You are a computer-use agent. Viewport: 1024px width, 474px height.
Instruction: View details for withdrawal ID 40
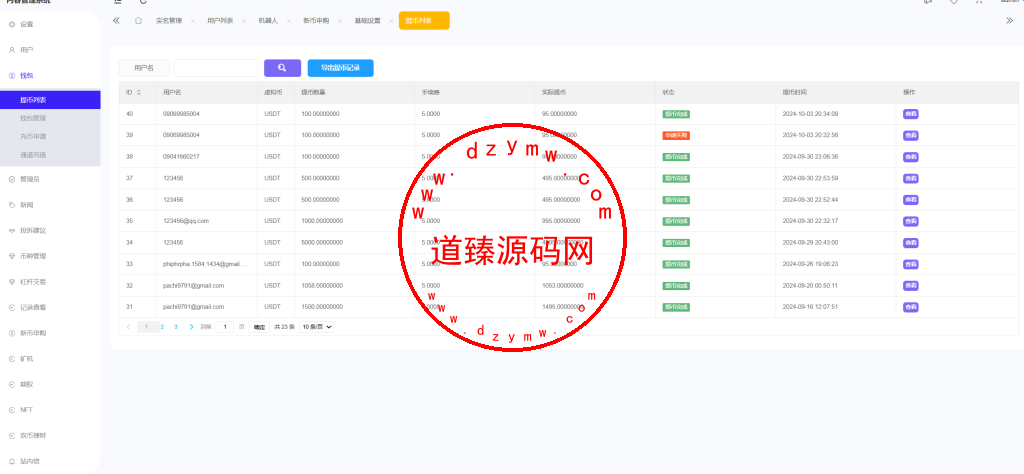(910, 114)
